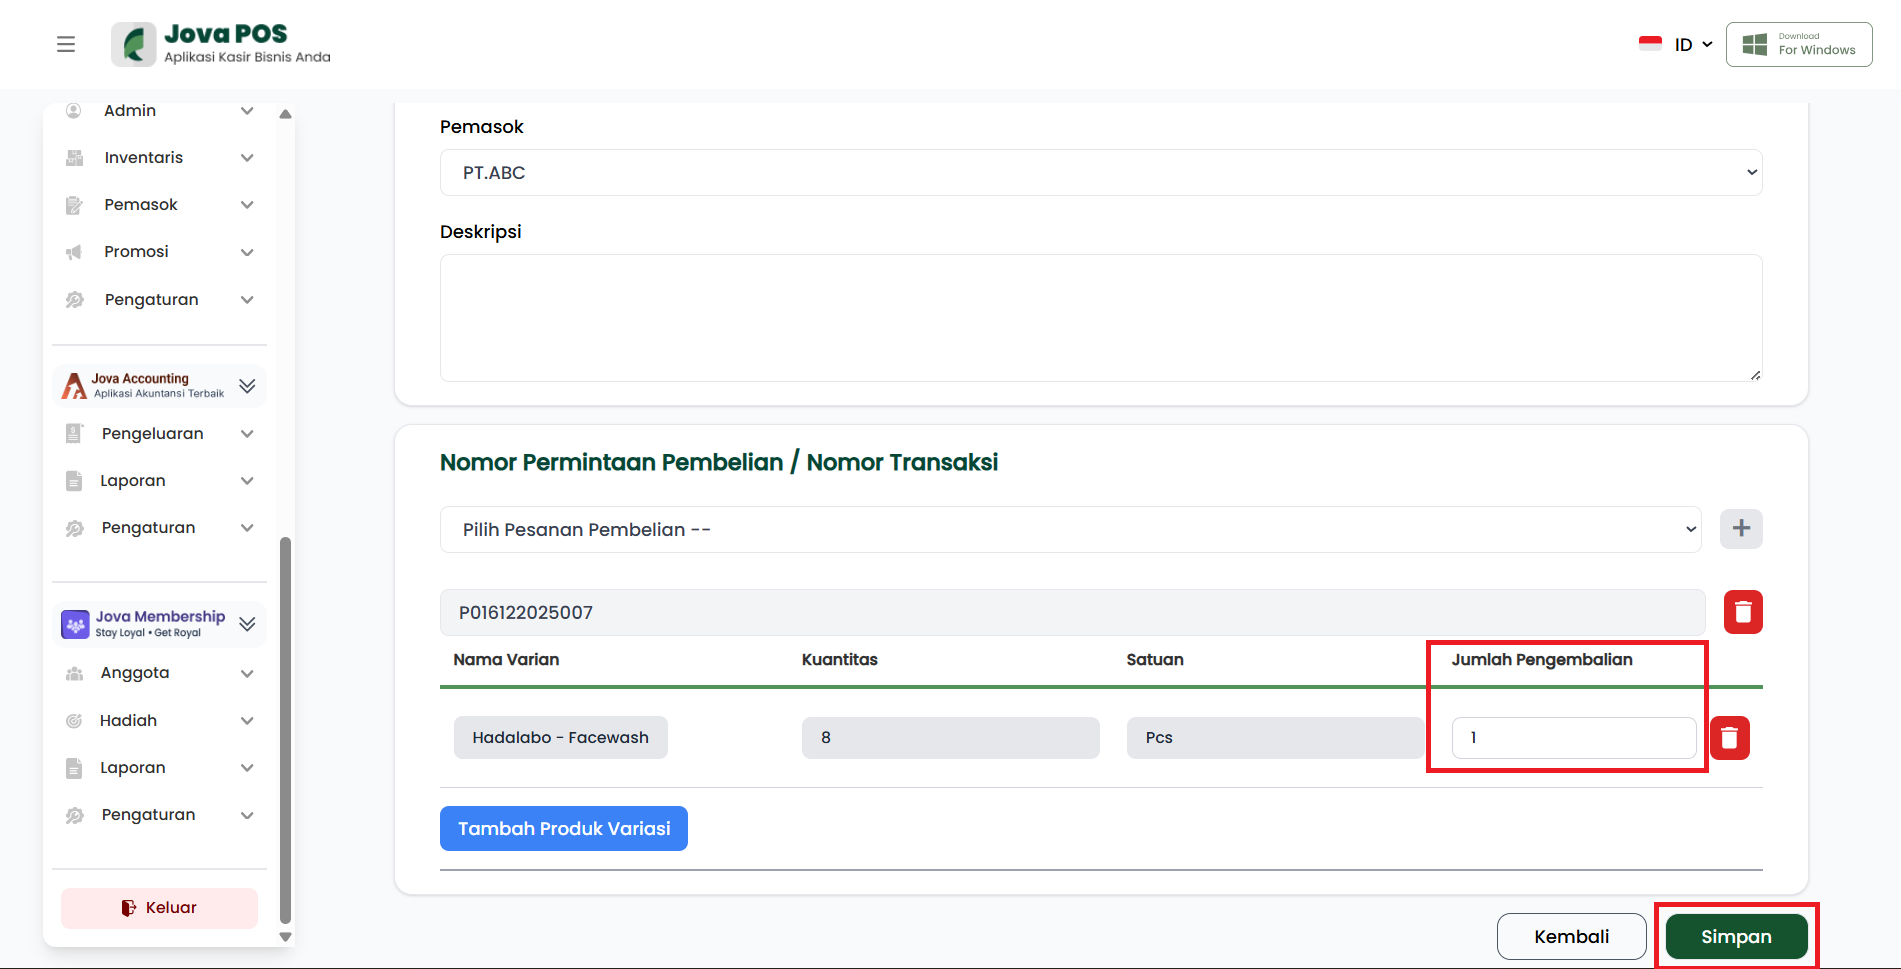Click the Jumlah Pengembalian input field
Screen dimensions: 1901x969
click(x=1573, y=738)
